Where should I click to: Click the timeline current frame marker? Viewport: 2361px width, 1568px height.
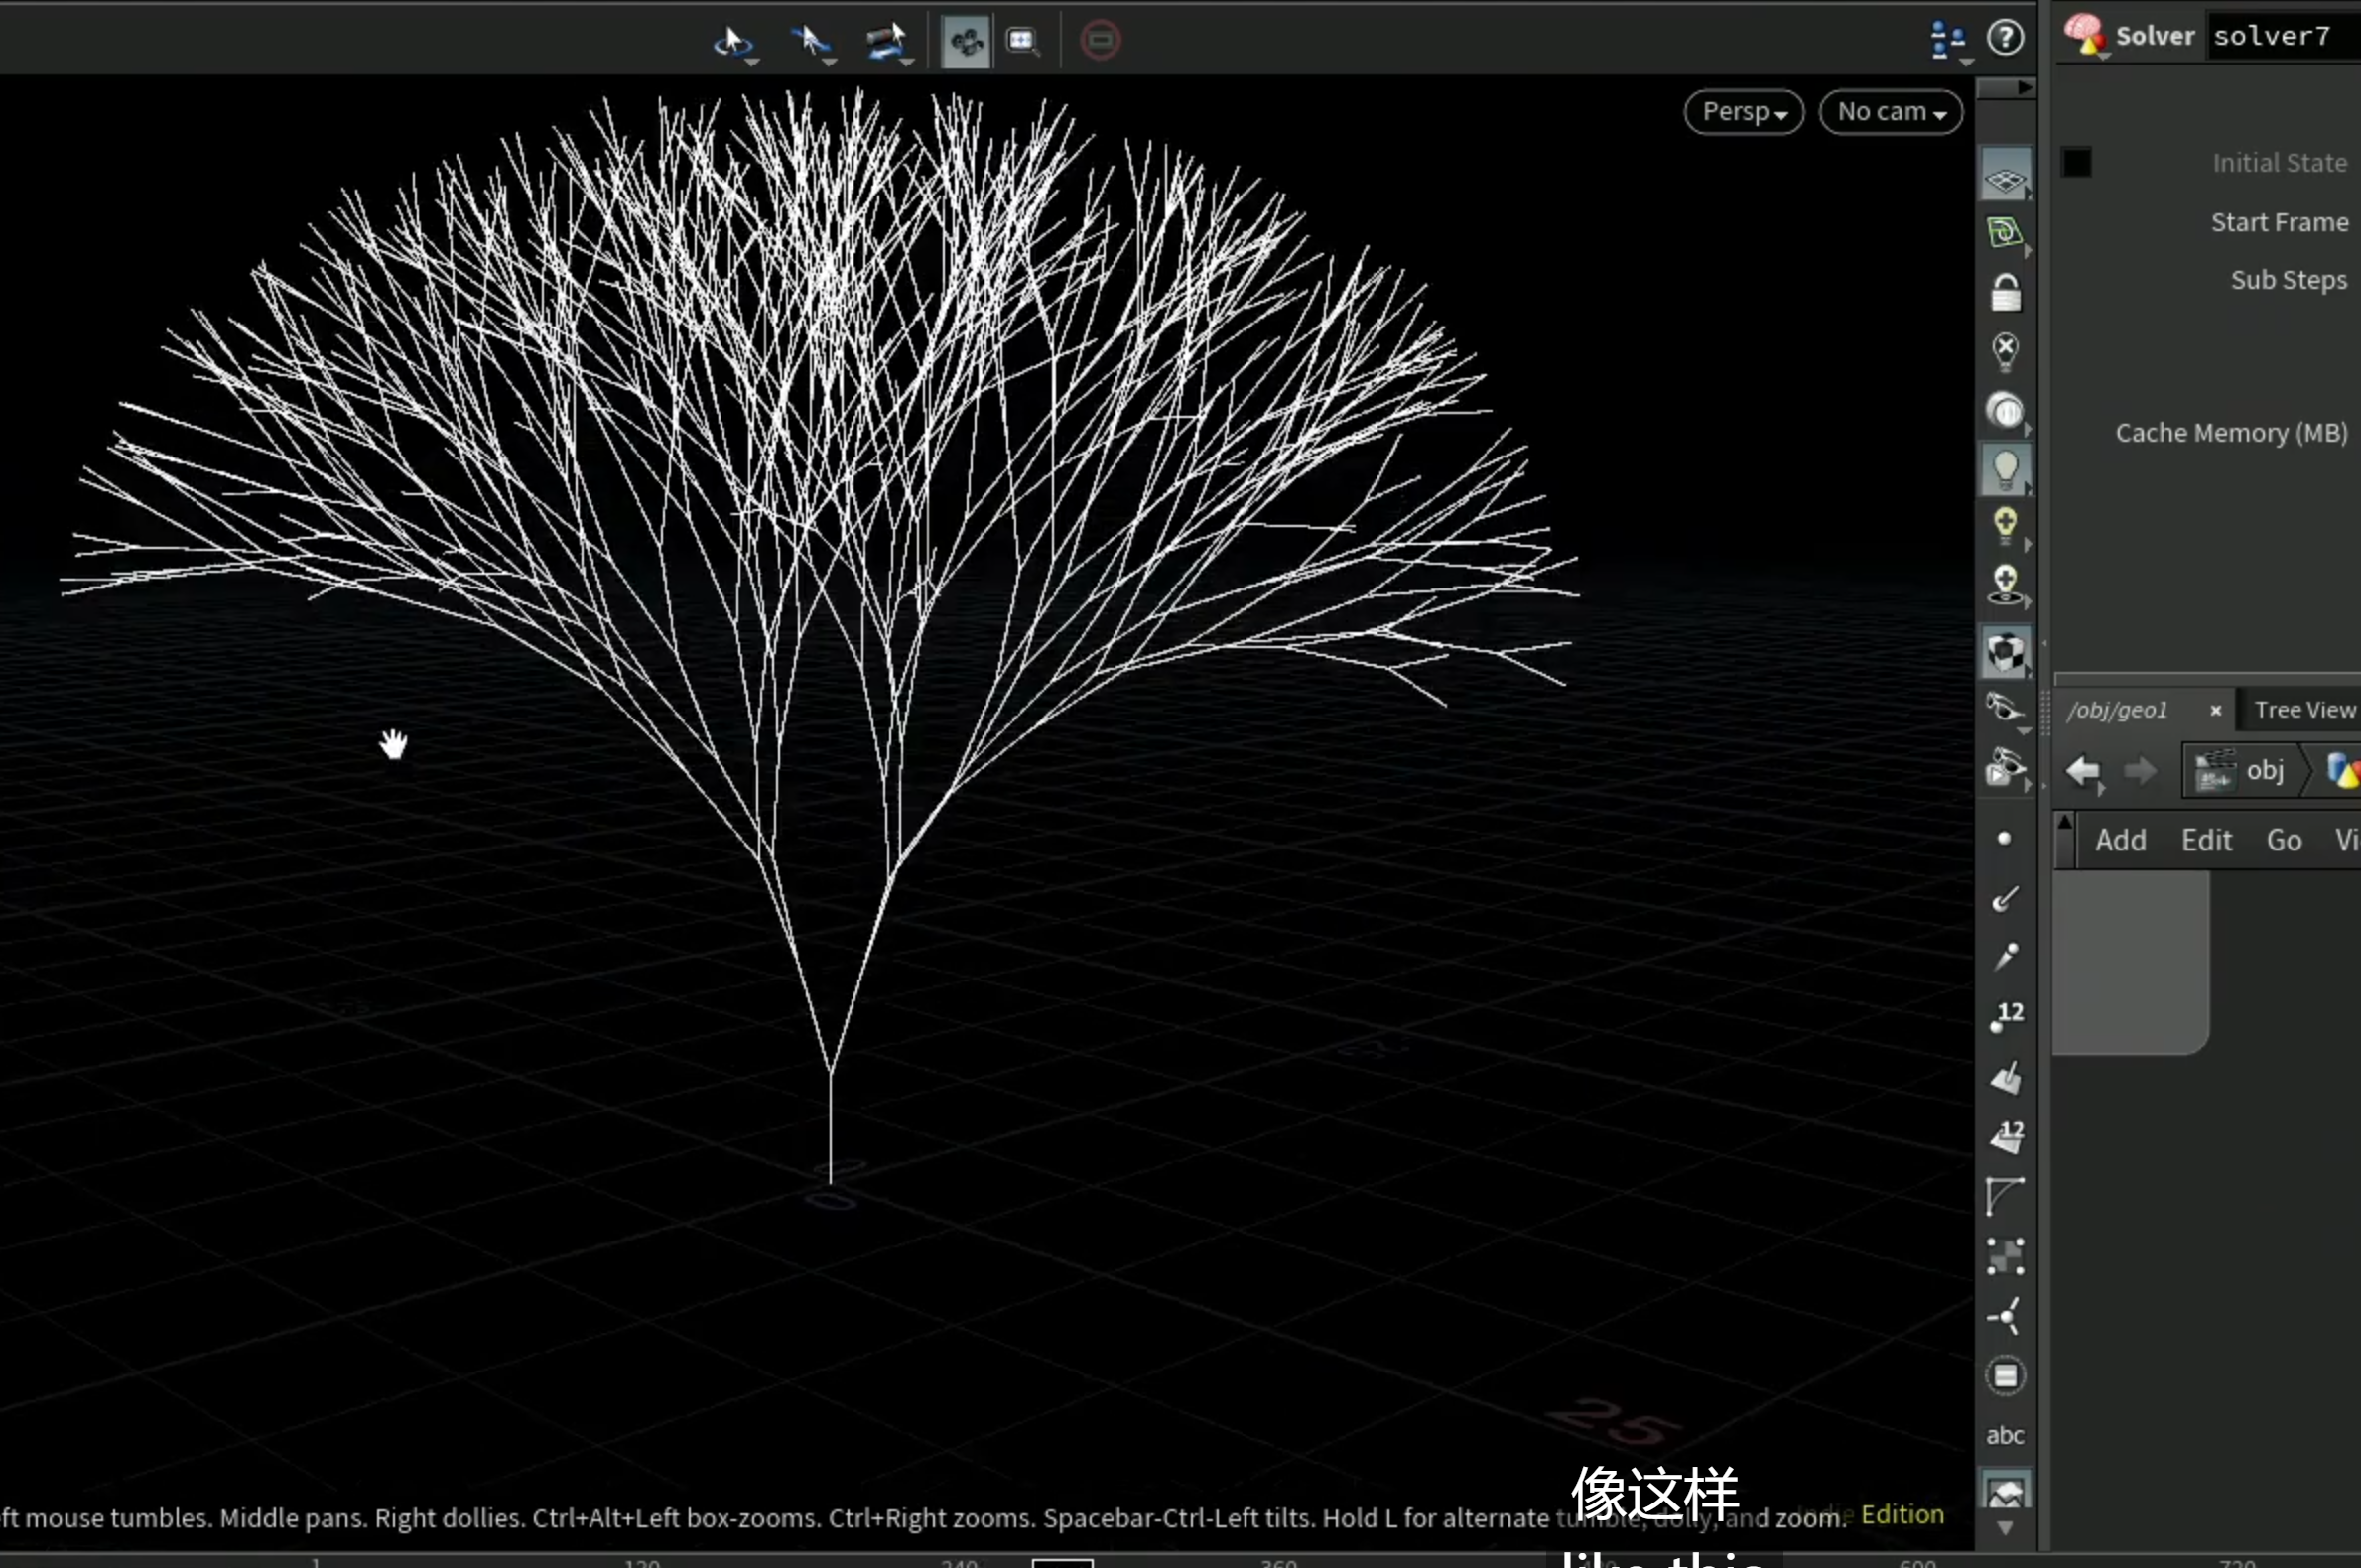[x=1062, y=1562]
